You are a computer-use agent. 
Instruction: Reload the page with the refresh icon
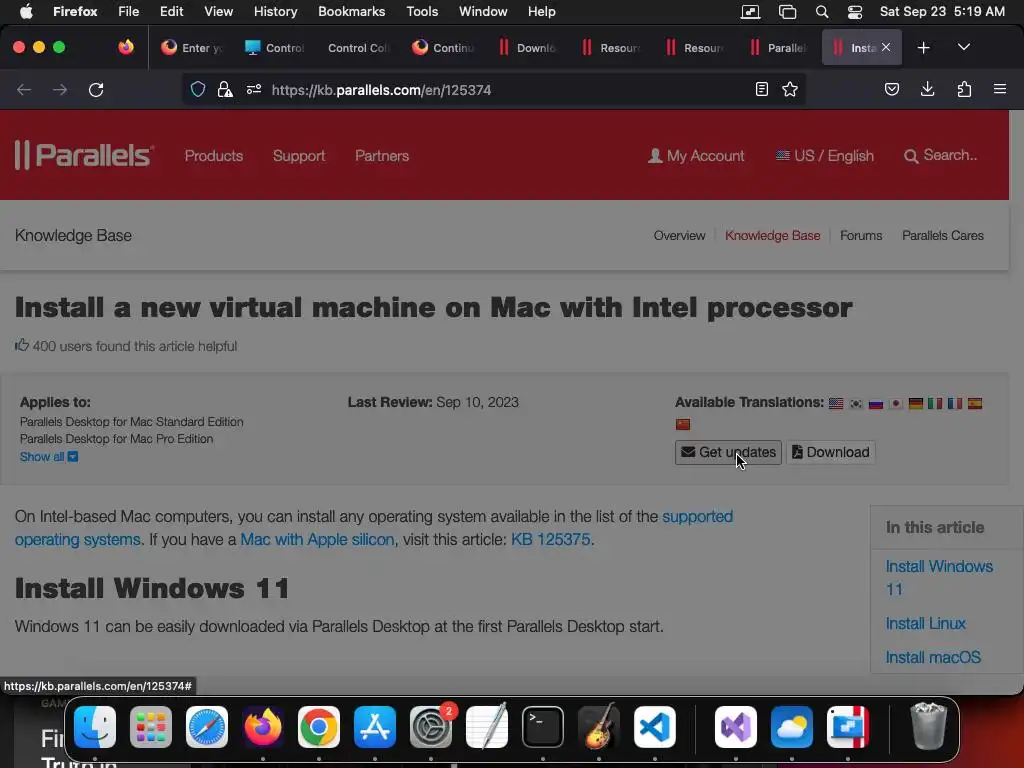(96, 89)
